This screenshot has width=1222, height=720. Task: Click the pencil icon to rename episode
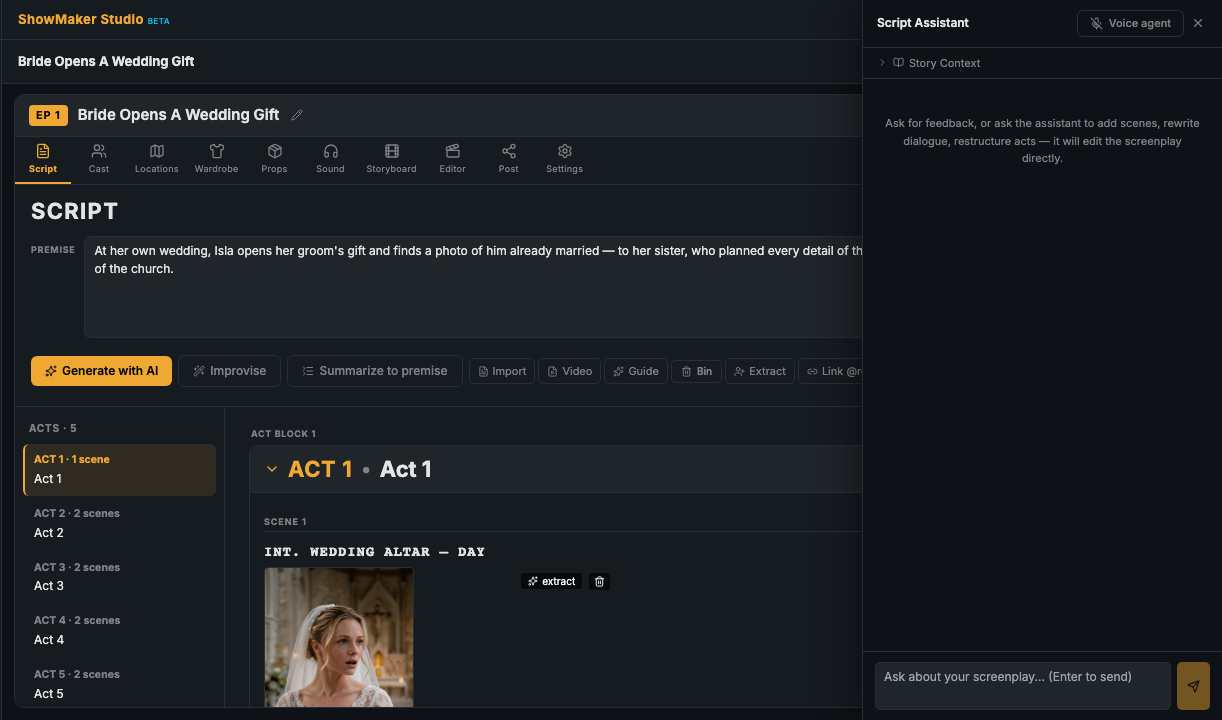pyautogui.click(x=297, y=115)
